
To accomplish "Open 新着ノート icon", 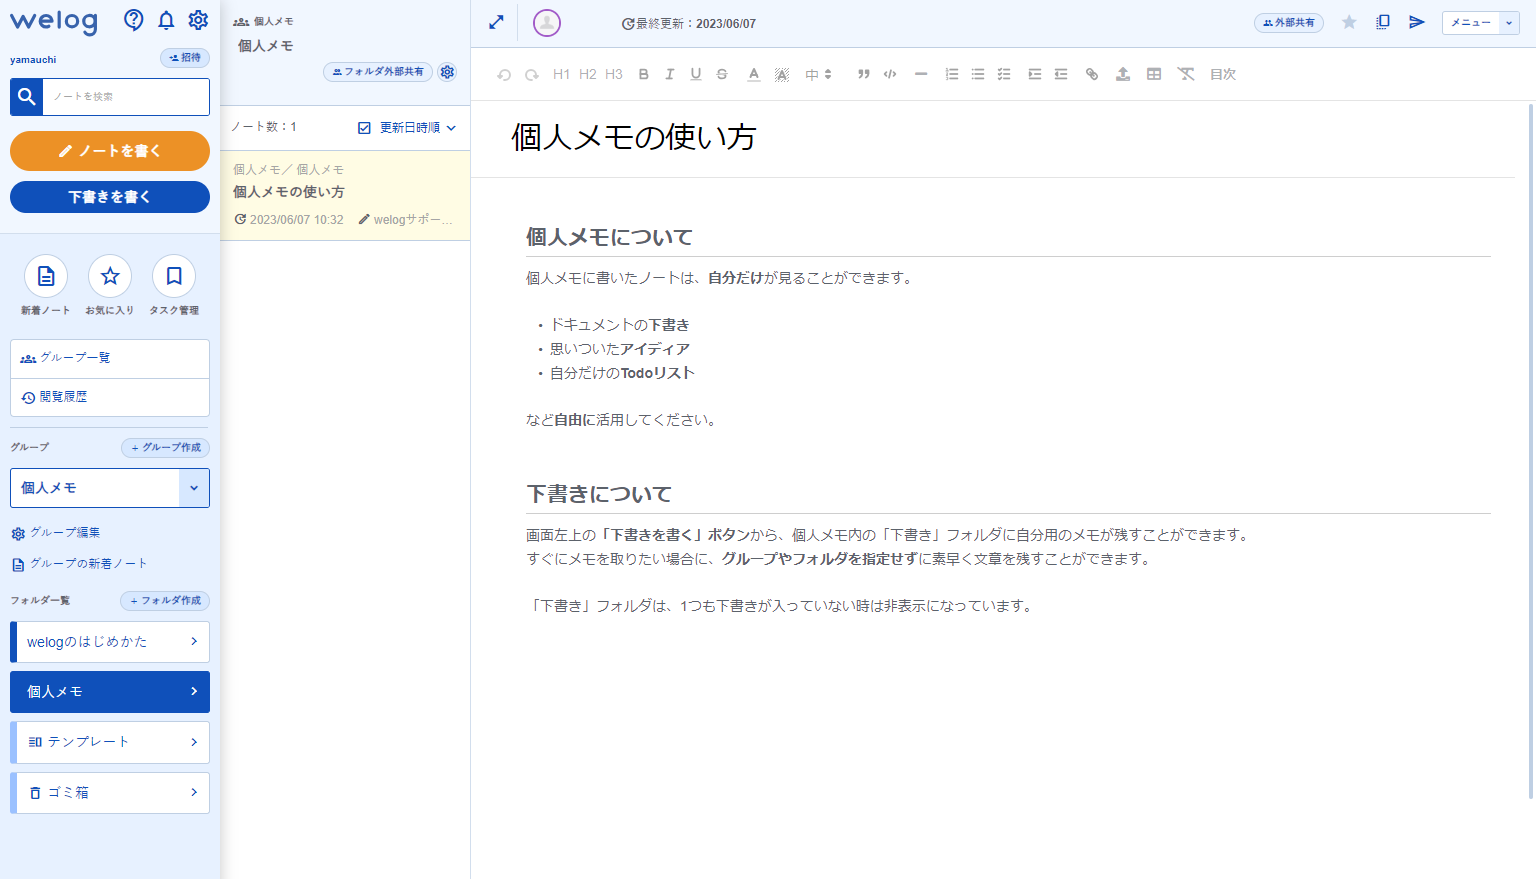I will (46, 276).
